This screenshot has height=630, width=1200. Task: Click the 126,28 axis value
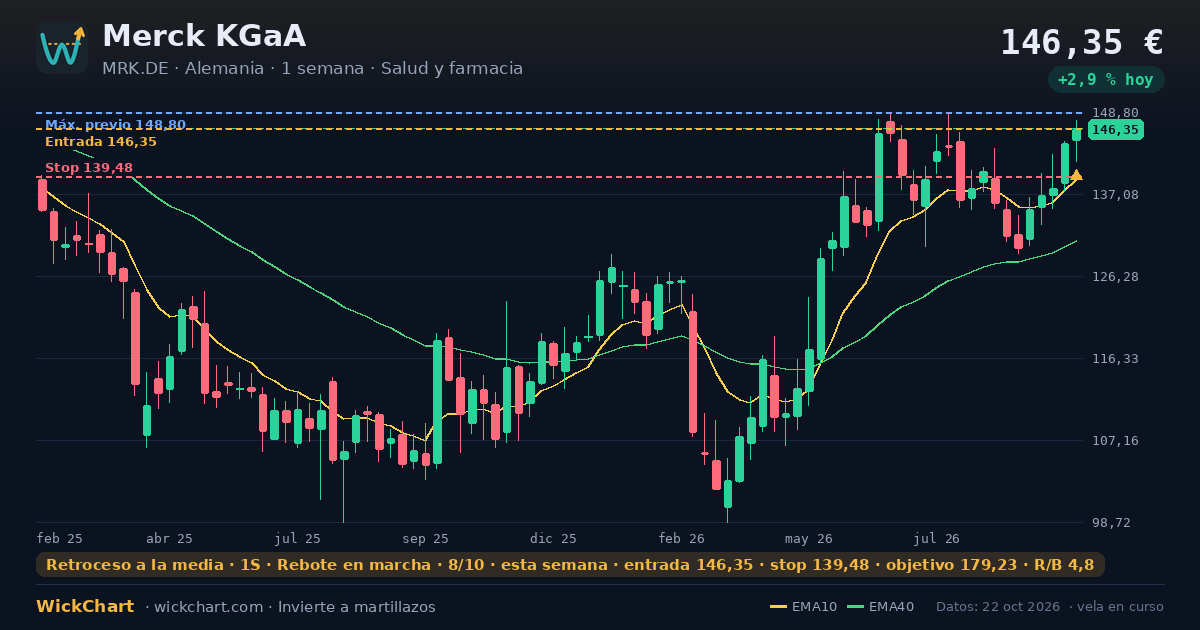[1115, 276]
